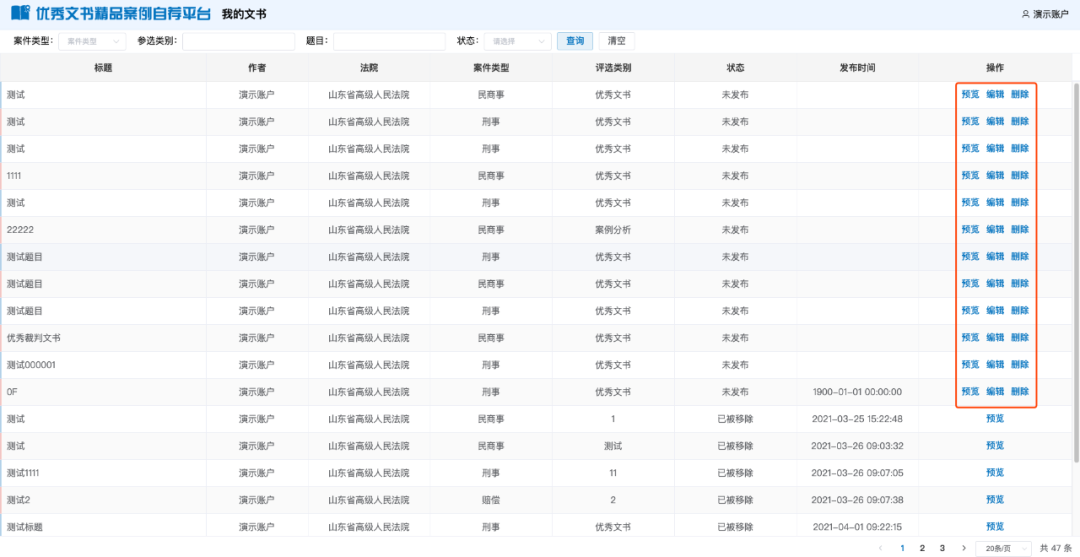Focus the 参选类别 input field

point(238,41)
